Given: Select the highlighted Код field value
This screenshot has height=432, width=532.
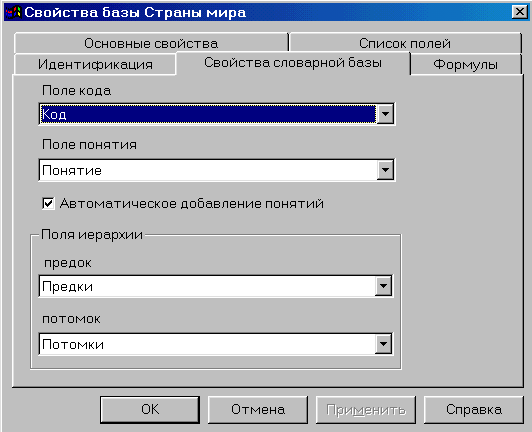Looking at the screenshot, I should [208, 114].
